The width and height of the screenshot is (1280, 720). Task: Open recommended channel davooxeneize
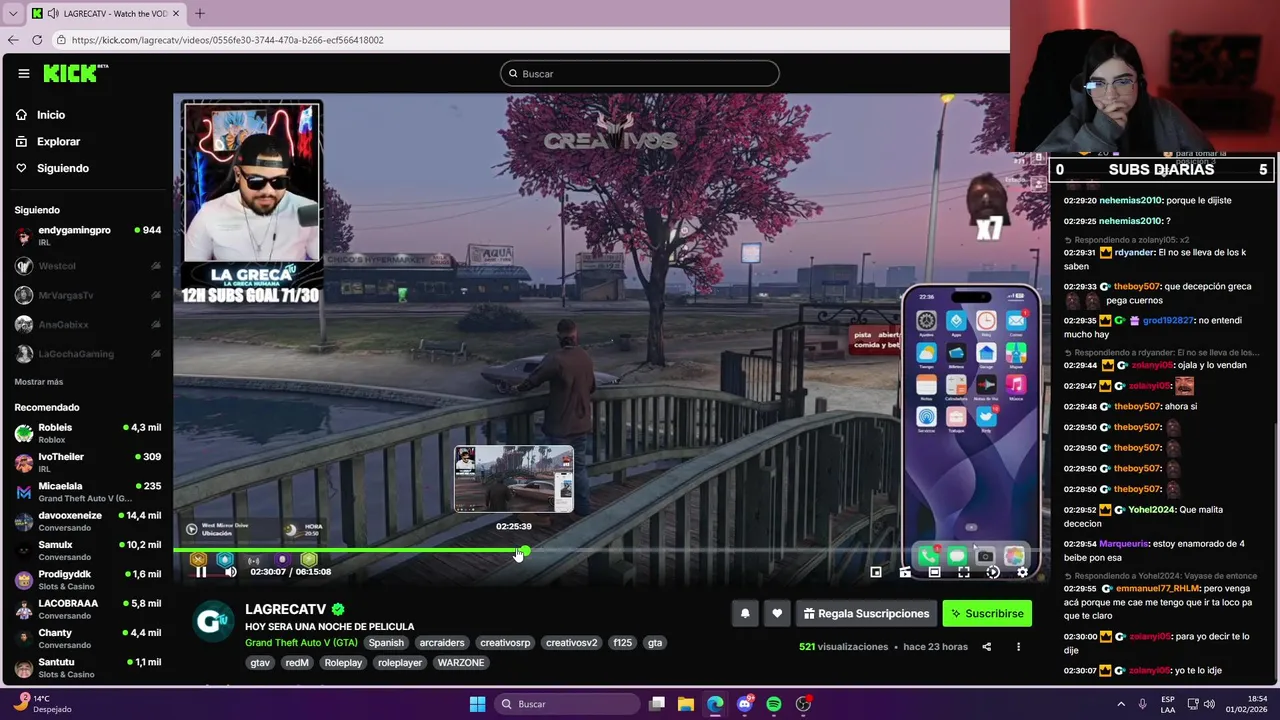(88, 521)
